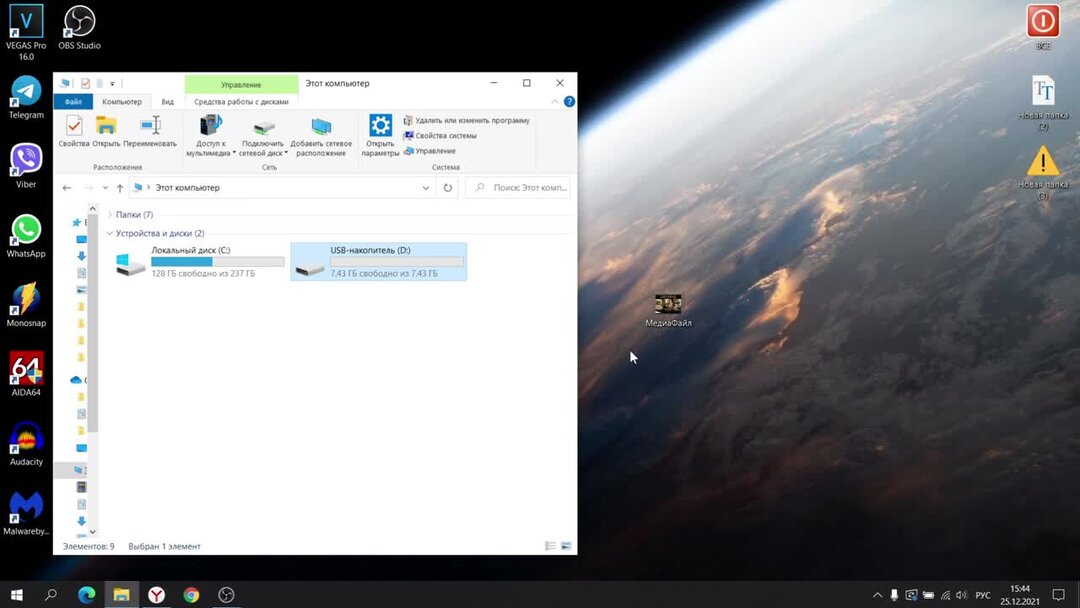Click C: drive free space bar

pos(218,262)
